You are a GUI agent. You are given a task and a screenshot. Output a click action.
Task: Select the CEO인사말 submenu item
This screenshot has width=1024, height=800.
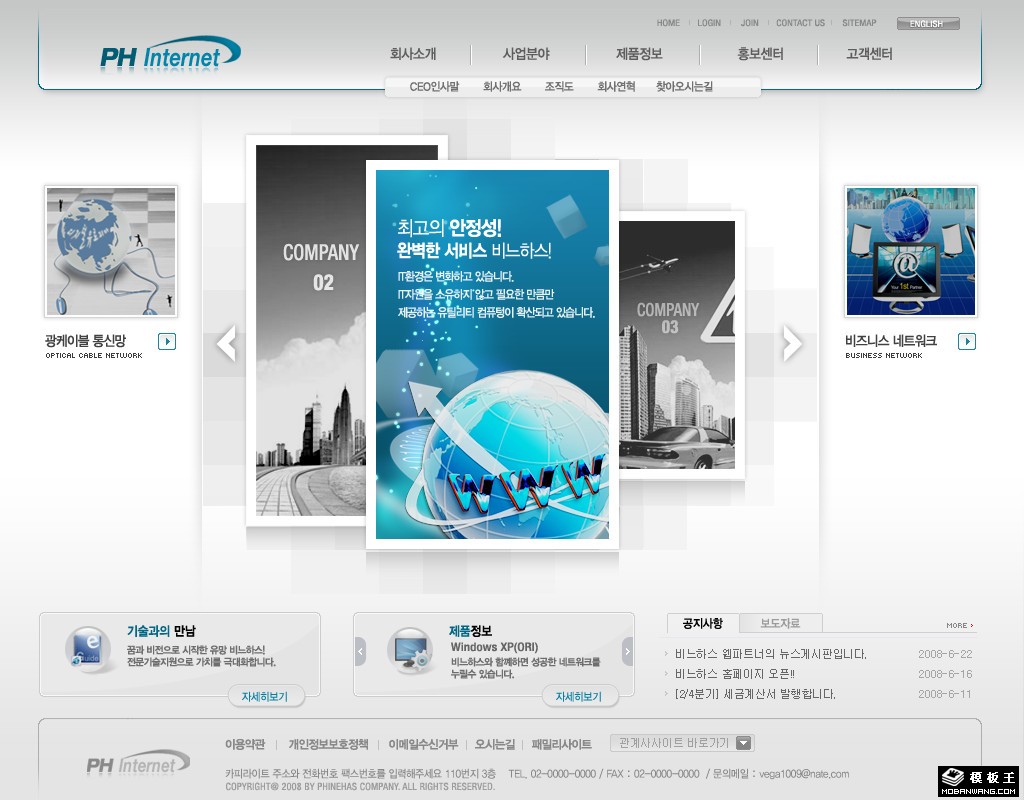[x=434, y=87]
